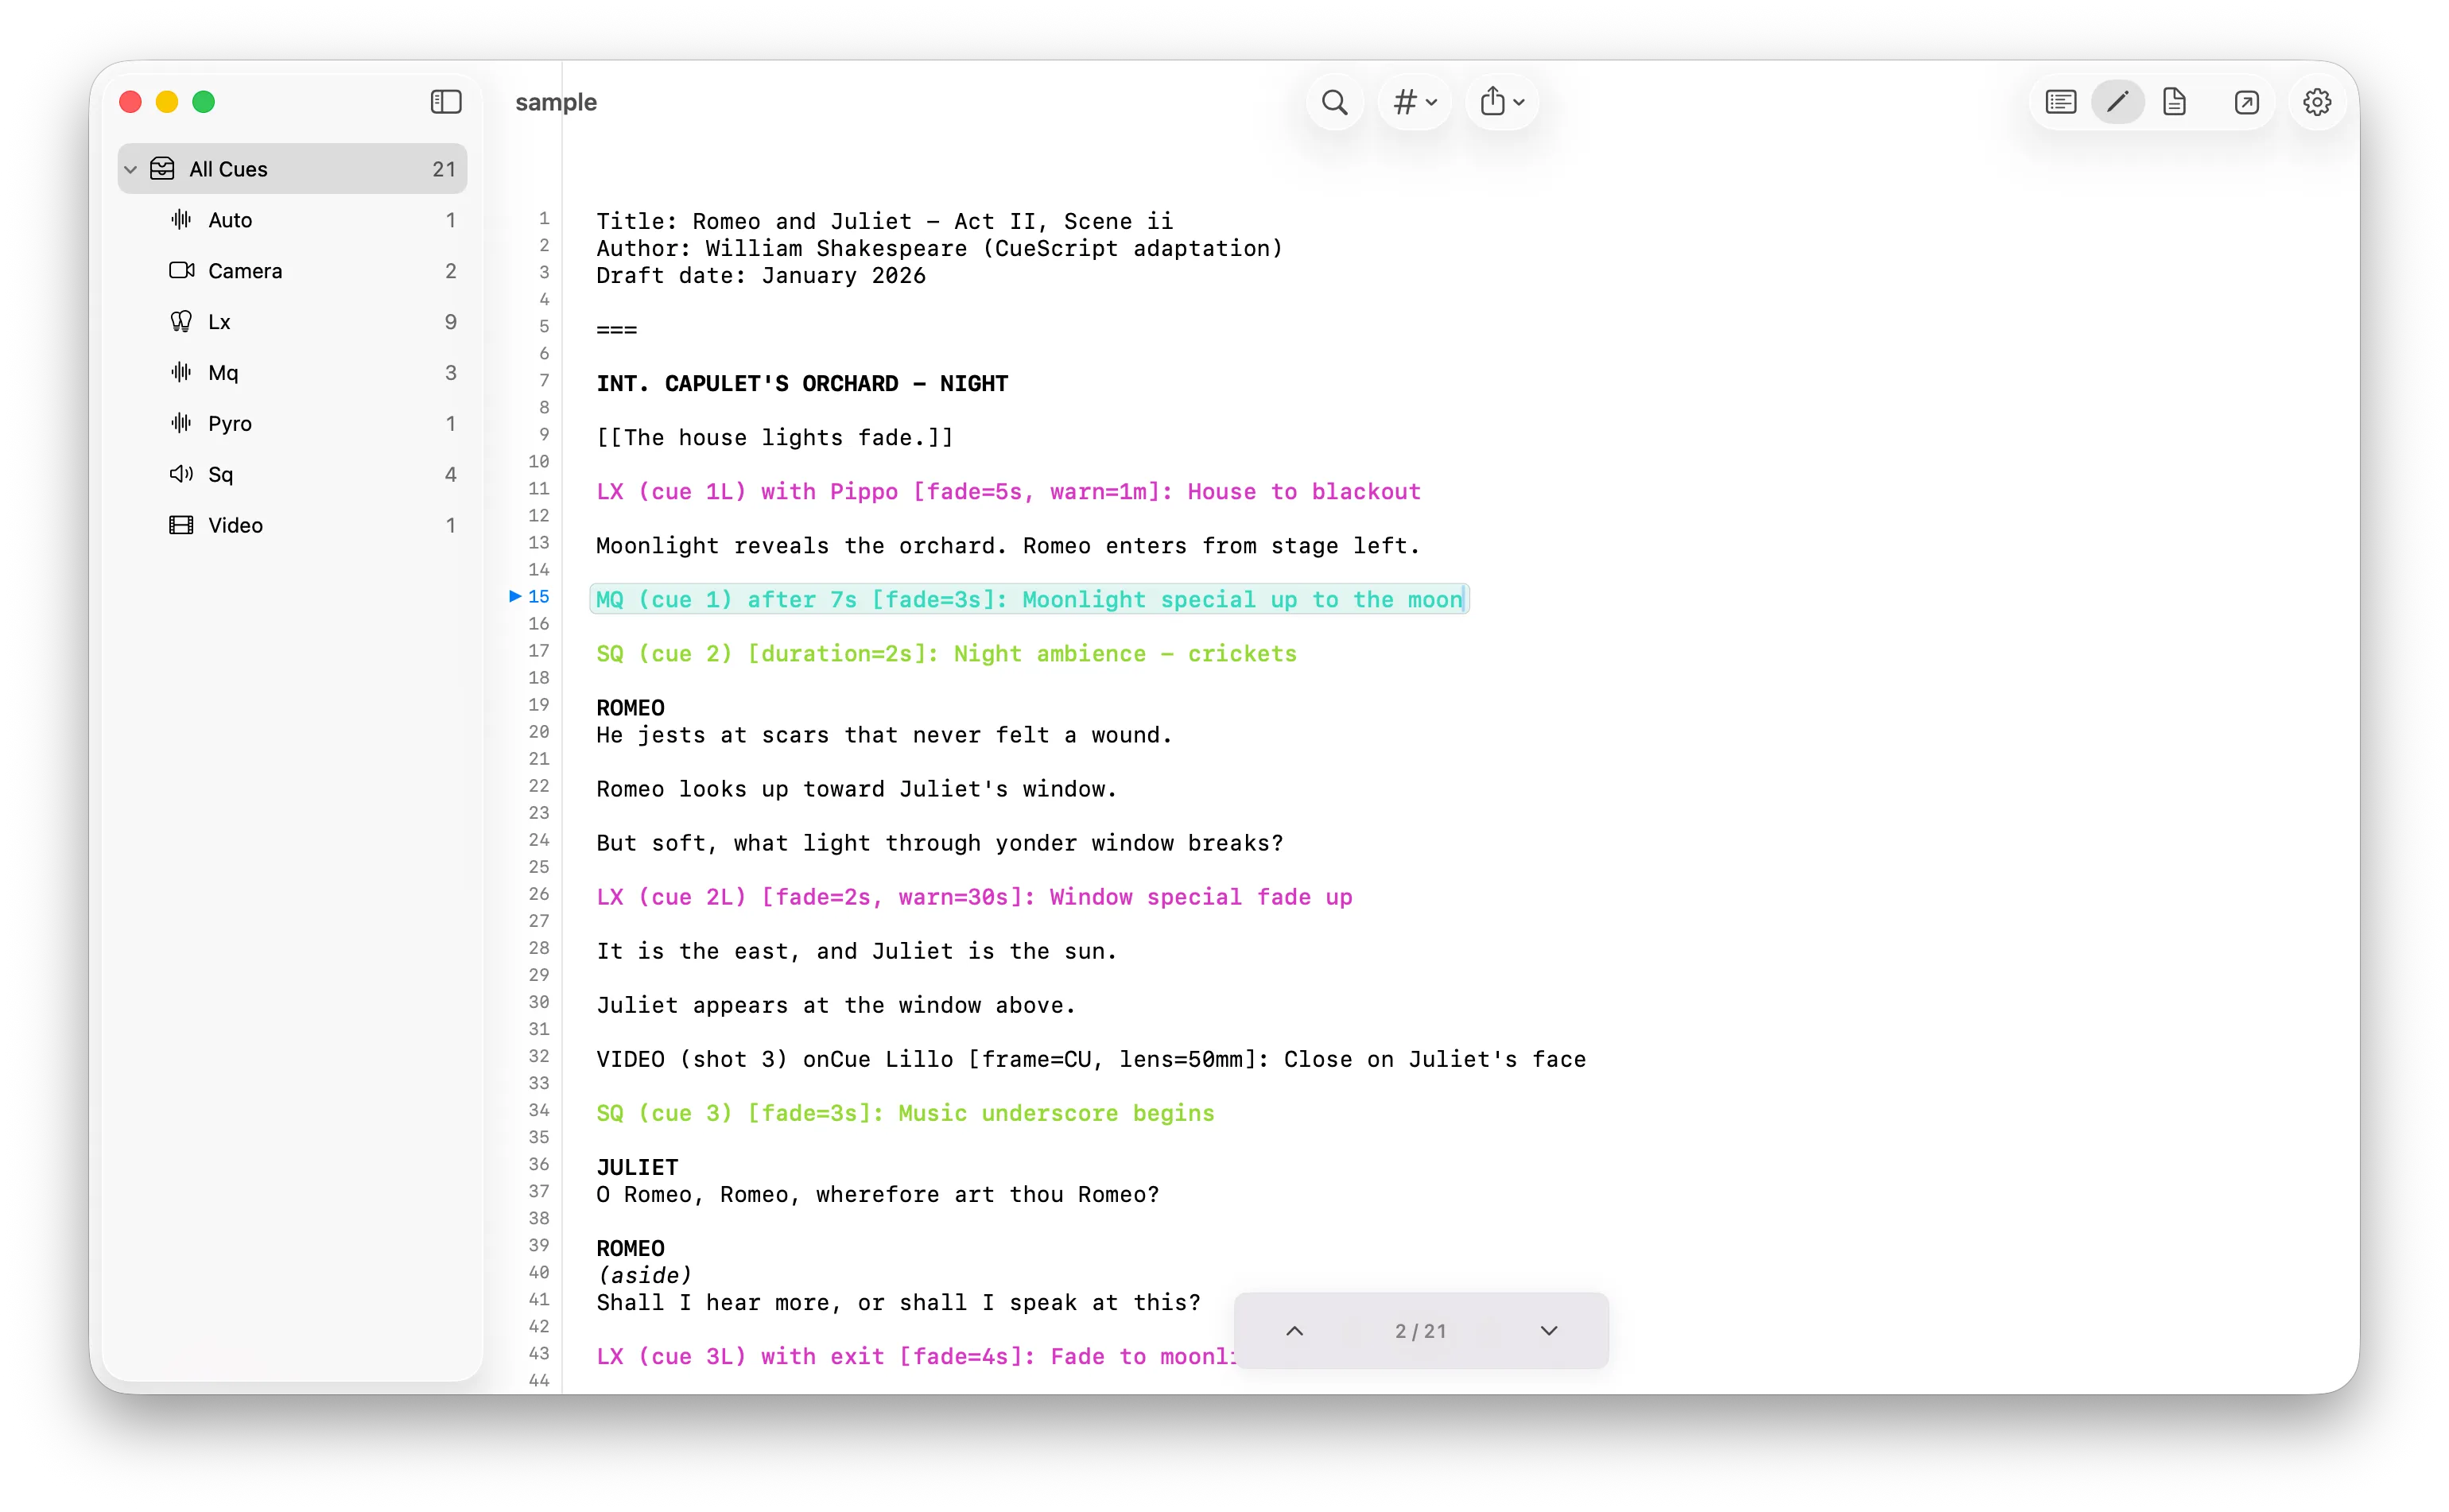Click the Auto waveform icon
Viewport: 2449px width, 1512px height.
pos(181,220)
